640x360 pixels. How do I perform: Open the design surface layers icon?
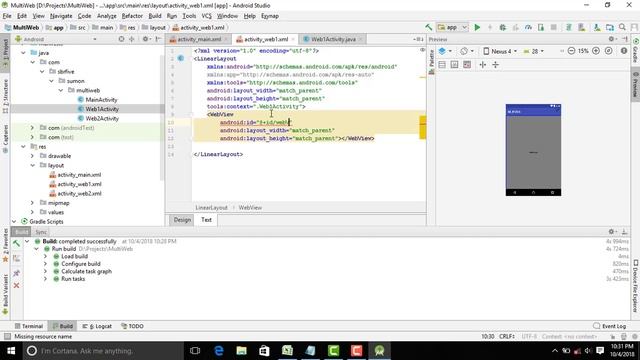pyautogui.click(x=444, y=51)
